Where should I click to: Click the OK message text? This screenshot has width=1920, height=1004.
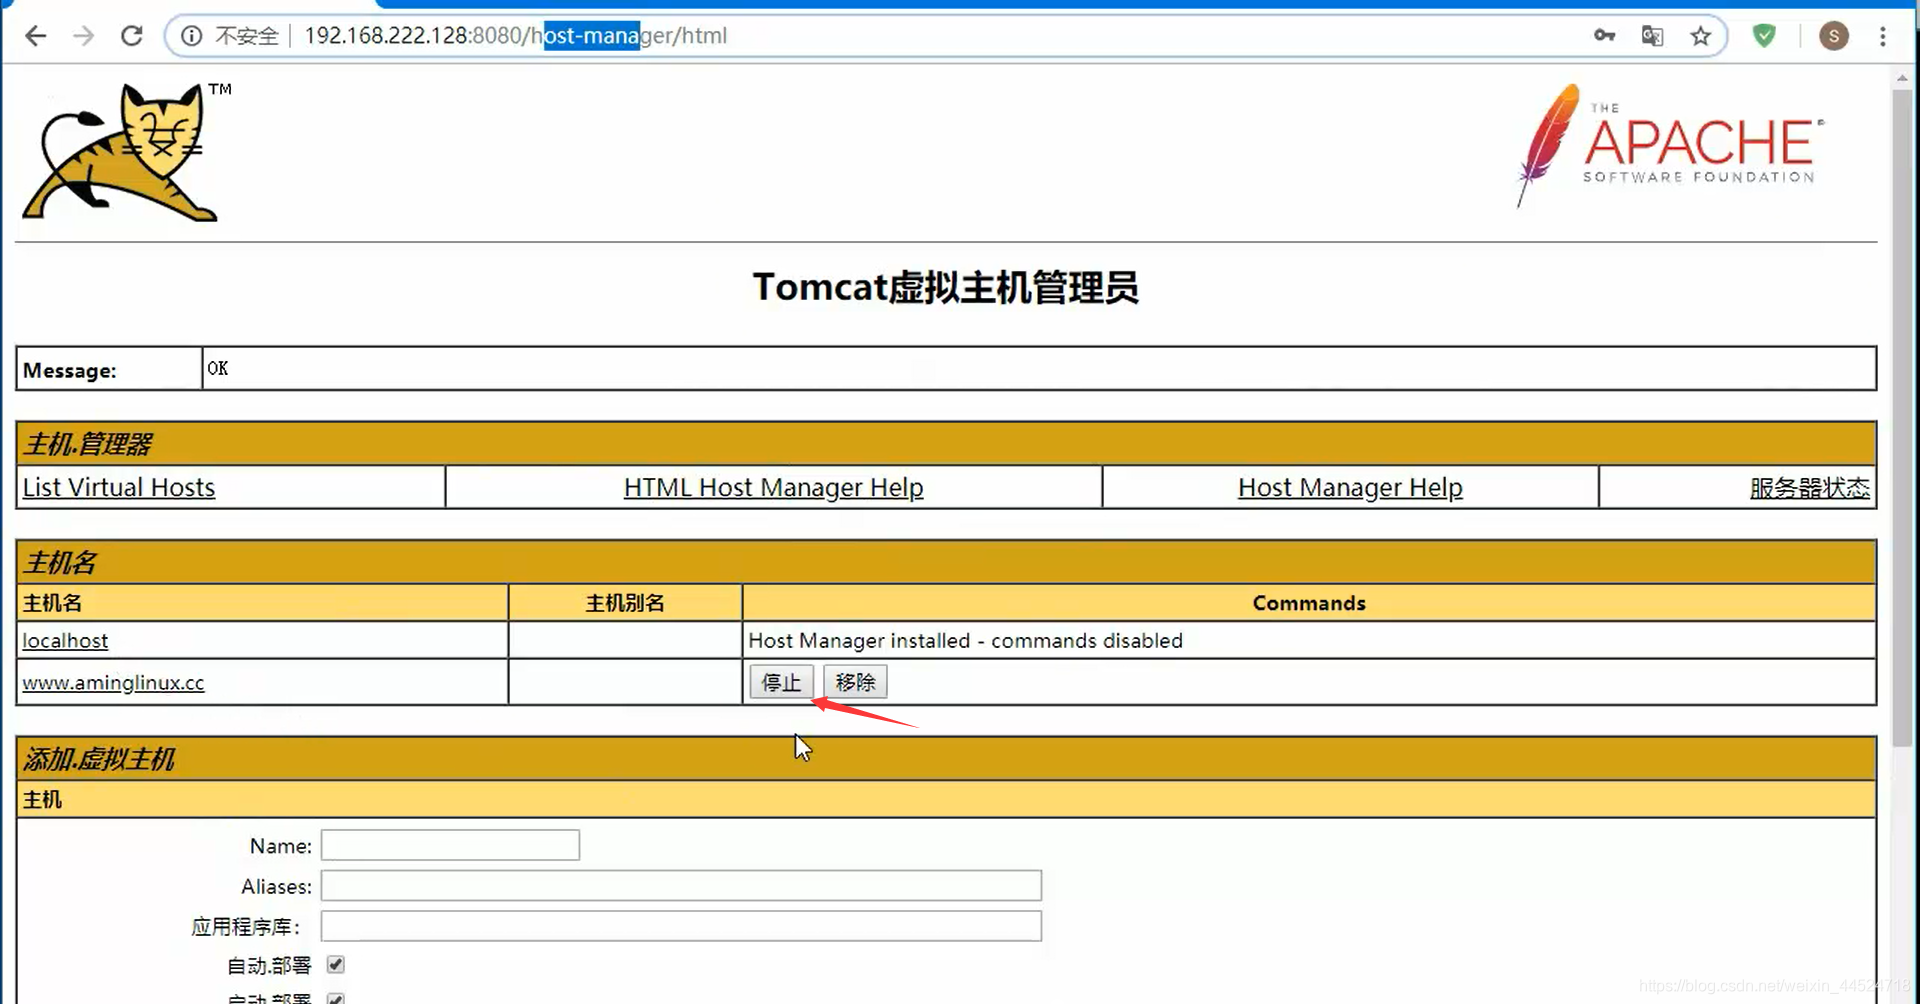click(x=218, y=368)
